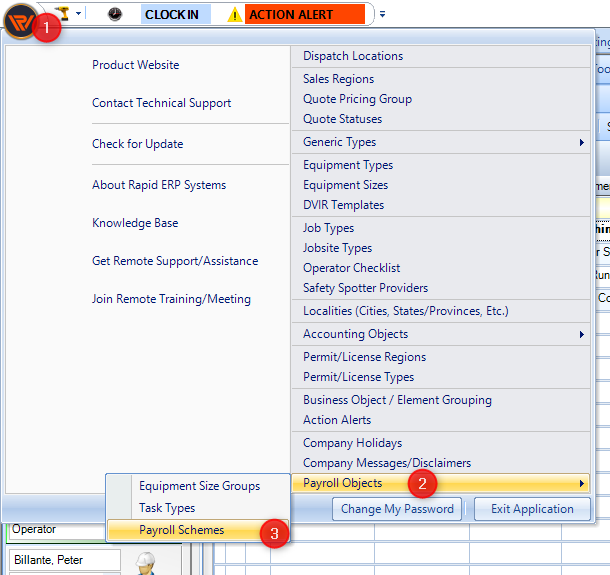Open Product Website link
This screenshot has height=575, width=610.
point(135,65)
